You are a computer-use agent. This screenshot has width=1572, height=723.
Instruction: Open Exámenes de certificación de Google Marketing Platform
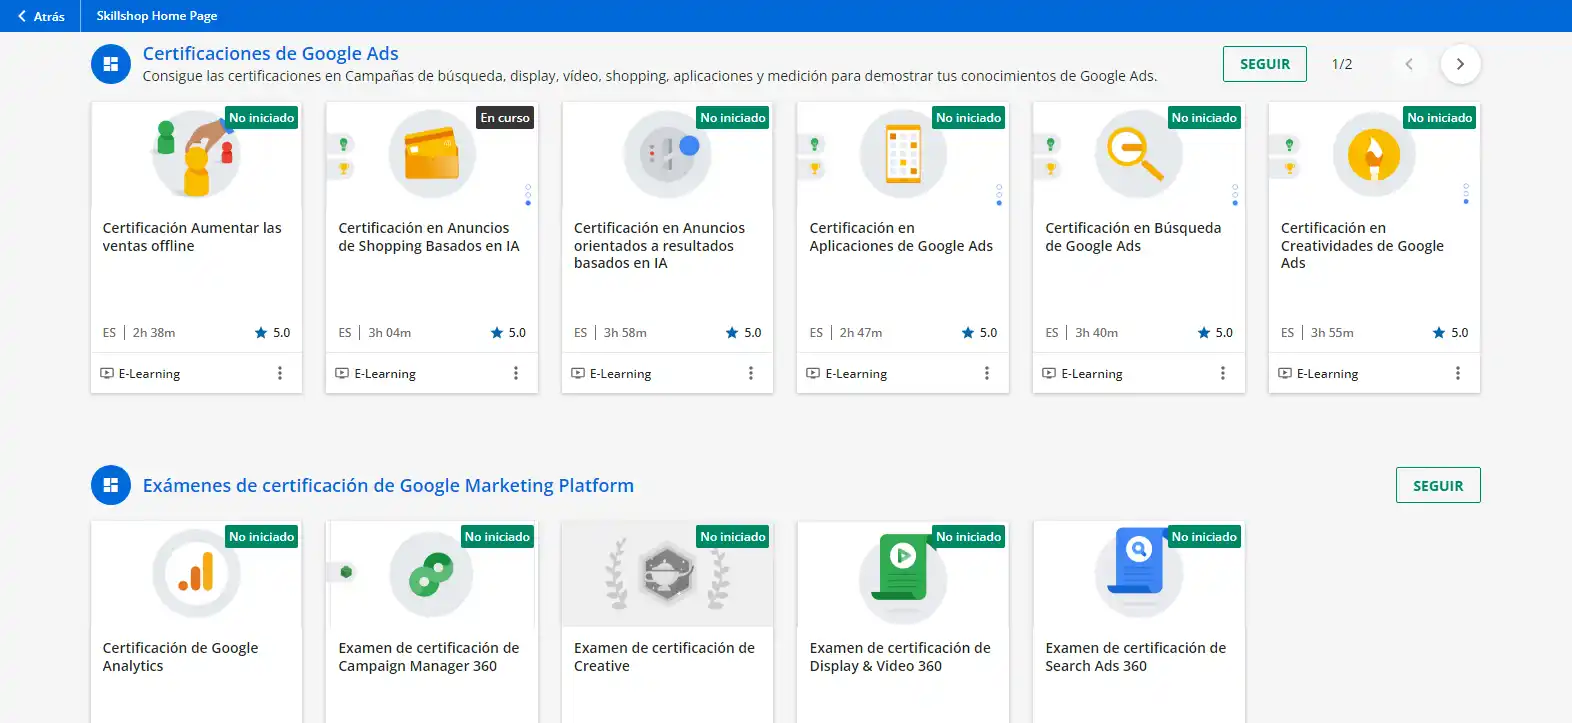388,486
